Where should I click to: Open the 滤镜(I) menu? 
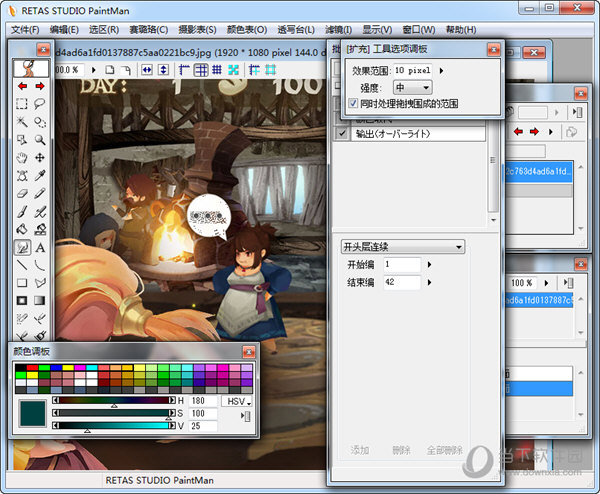339,30
